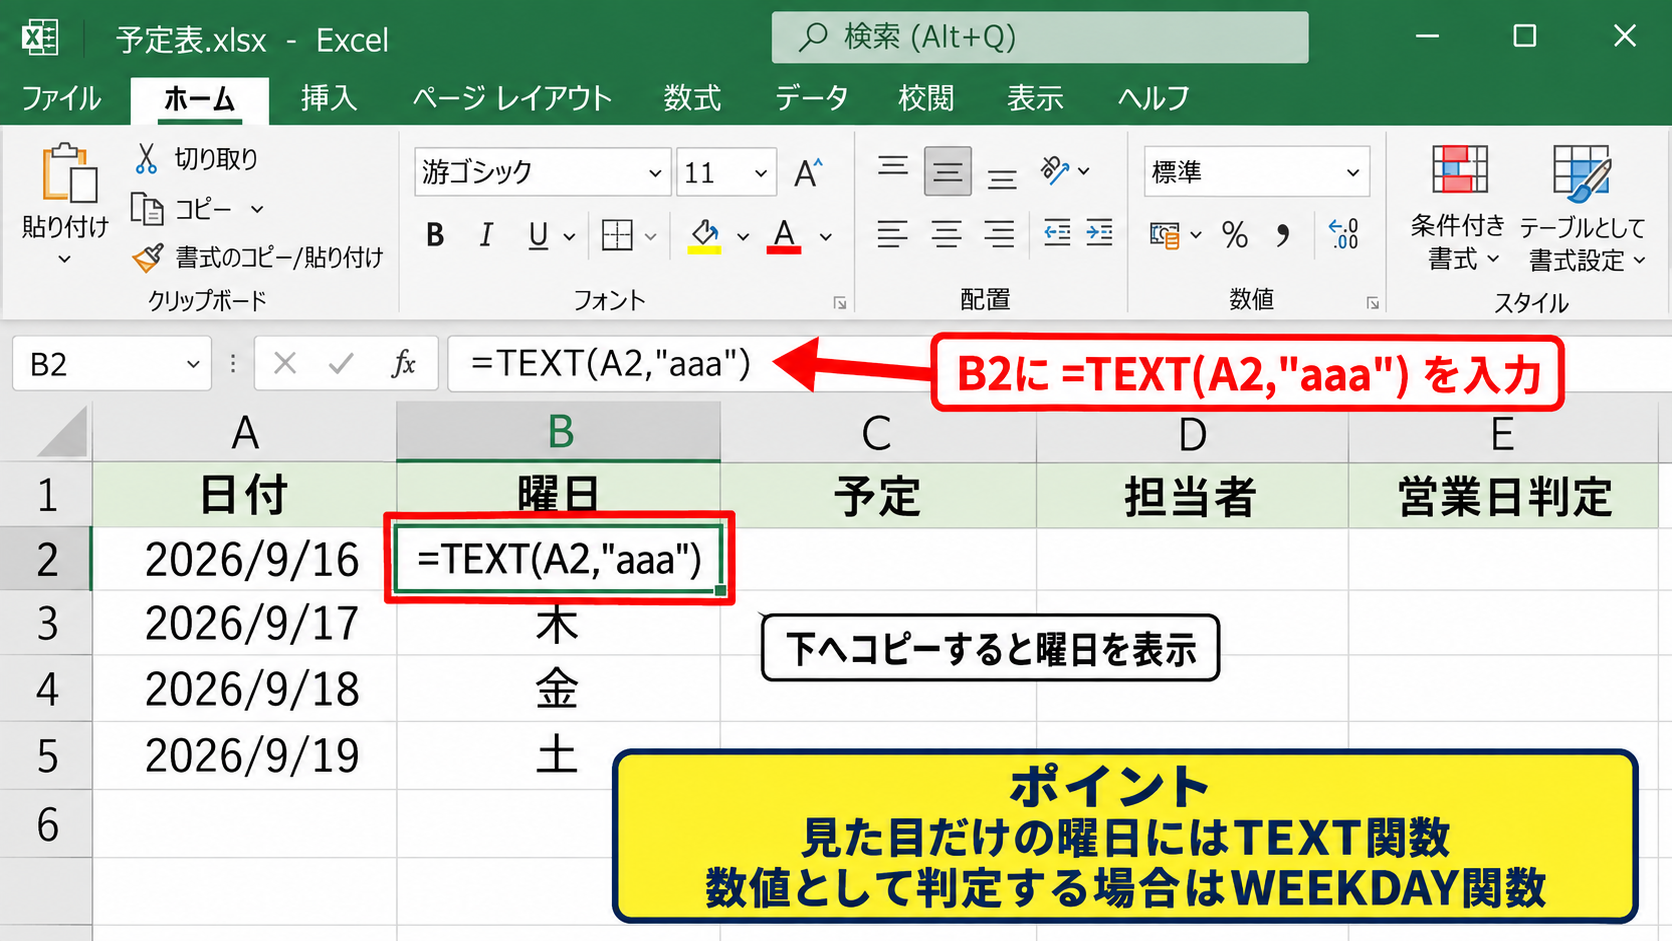Apply borders with the border grid icon
Image resolution: width=1672 pixels, height=941 pixels.
click(x=617, y=236)
